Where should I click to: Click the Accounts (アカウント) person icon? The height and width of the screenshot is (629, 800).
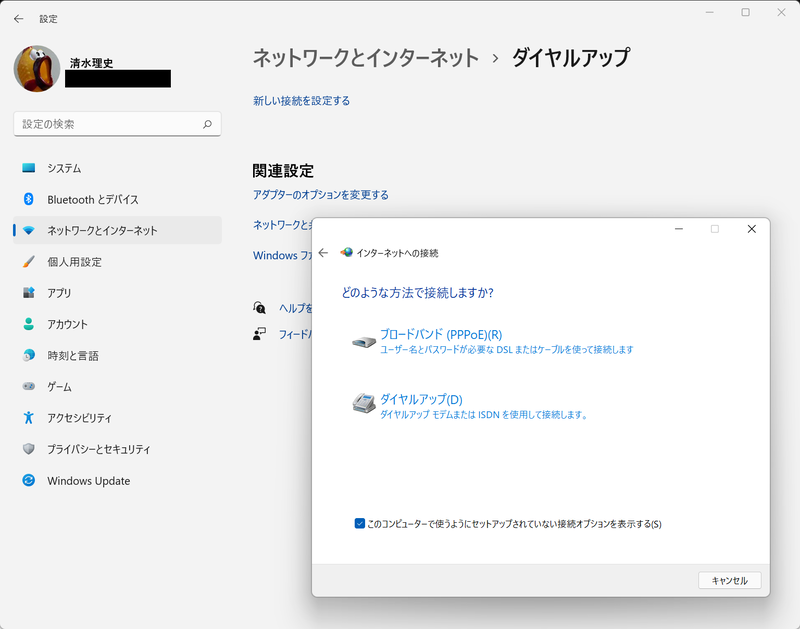point(29,324)
